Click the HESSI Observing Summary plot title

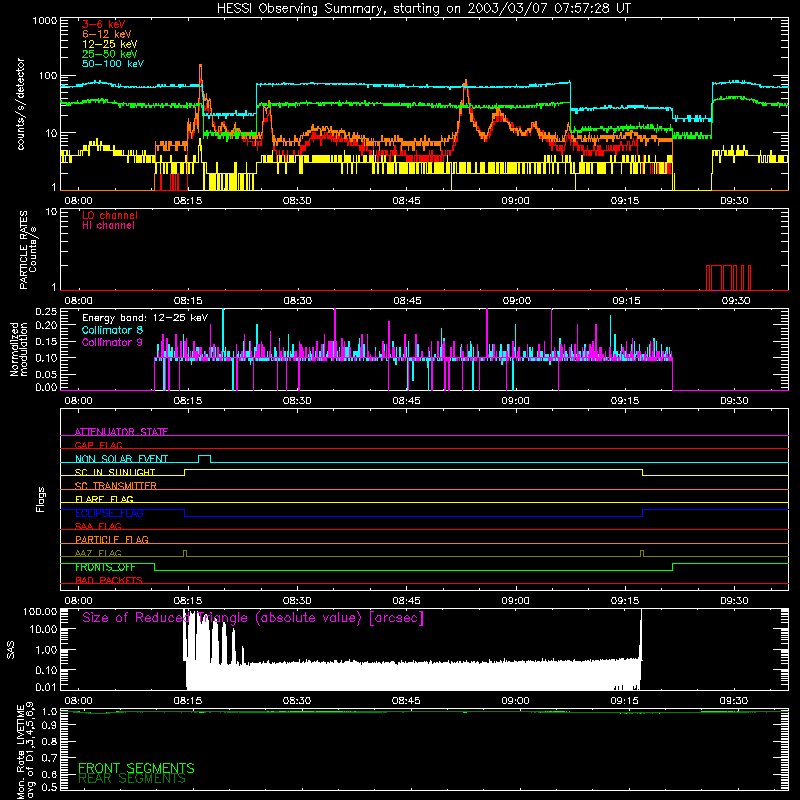tap(424, 9)
